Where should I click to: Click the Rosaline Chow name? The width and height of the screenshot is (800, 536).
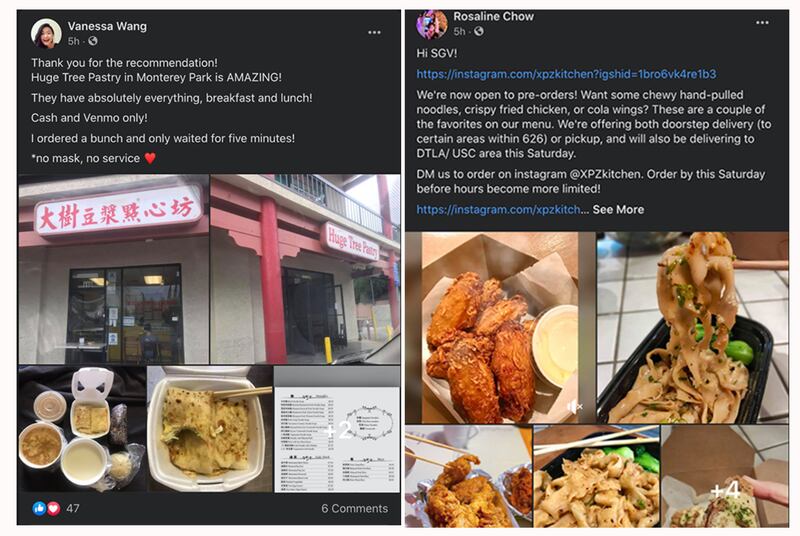[x=493, y=16]
